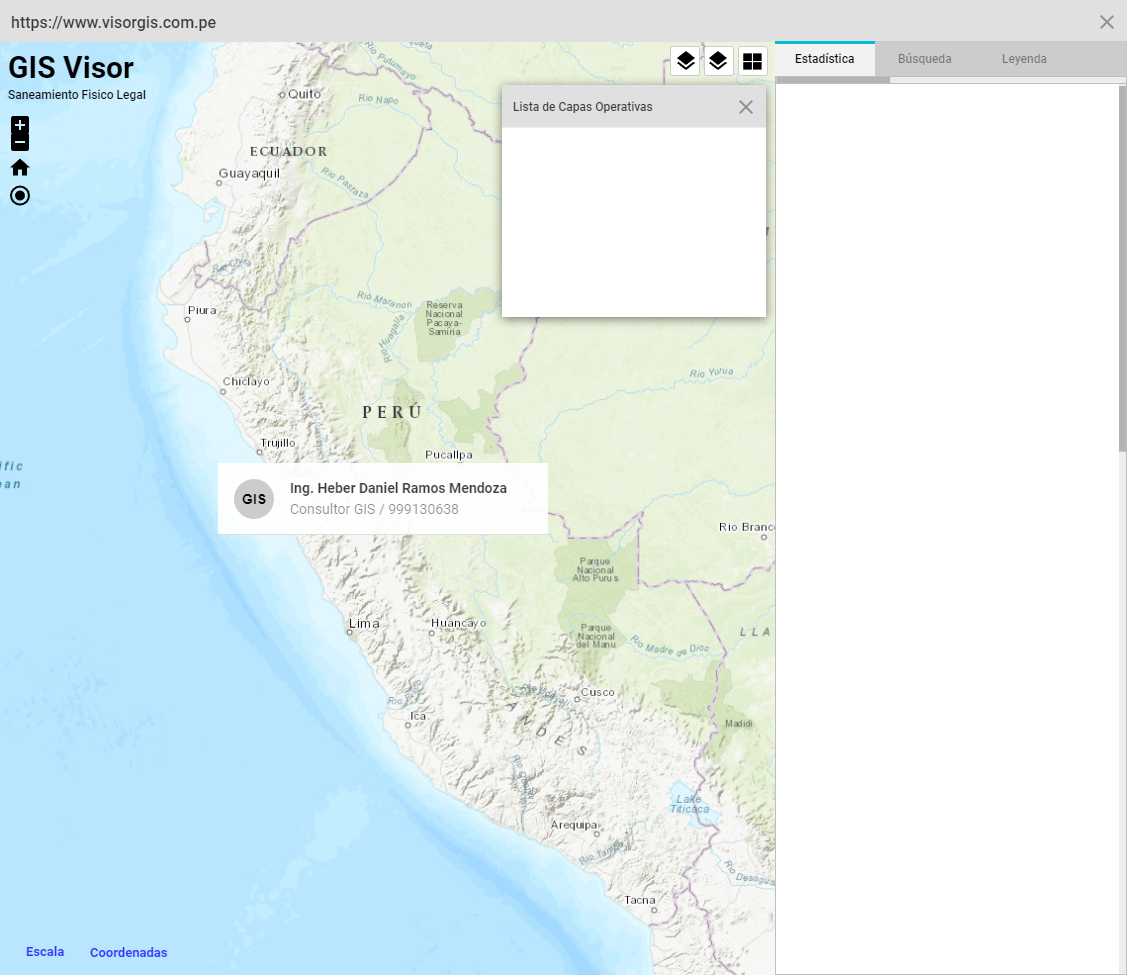Open the basemap gallery grid icon

point(752,62)
